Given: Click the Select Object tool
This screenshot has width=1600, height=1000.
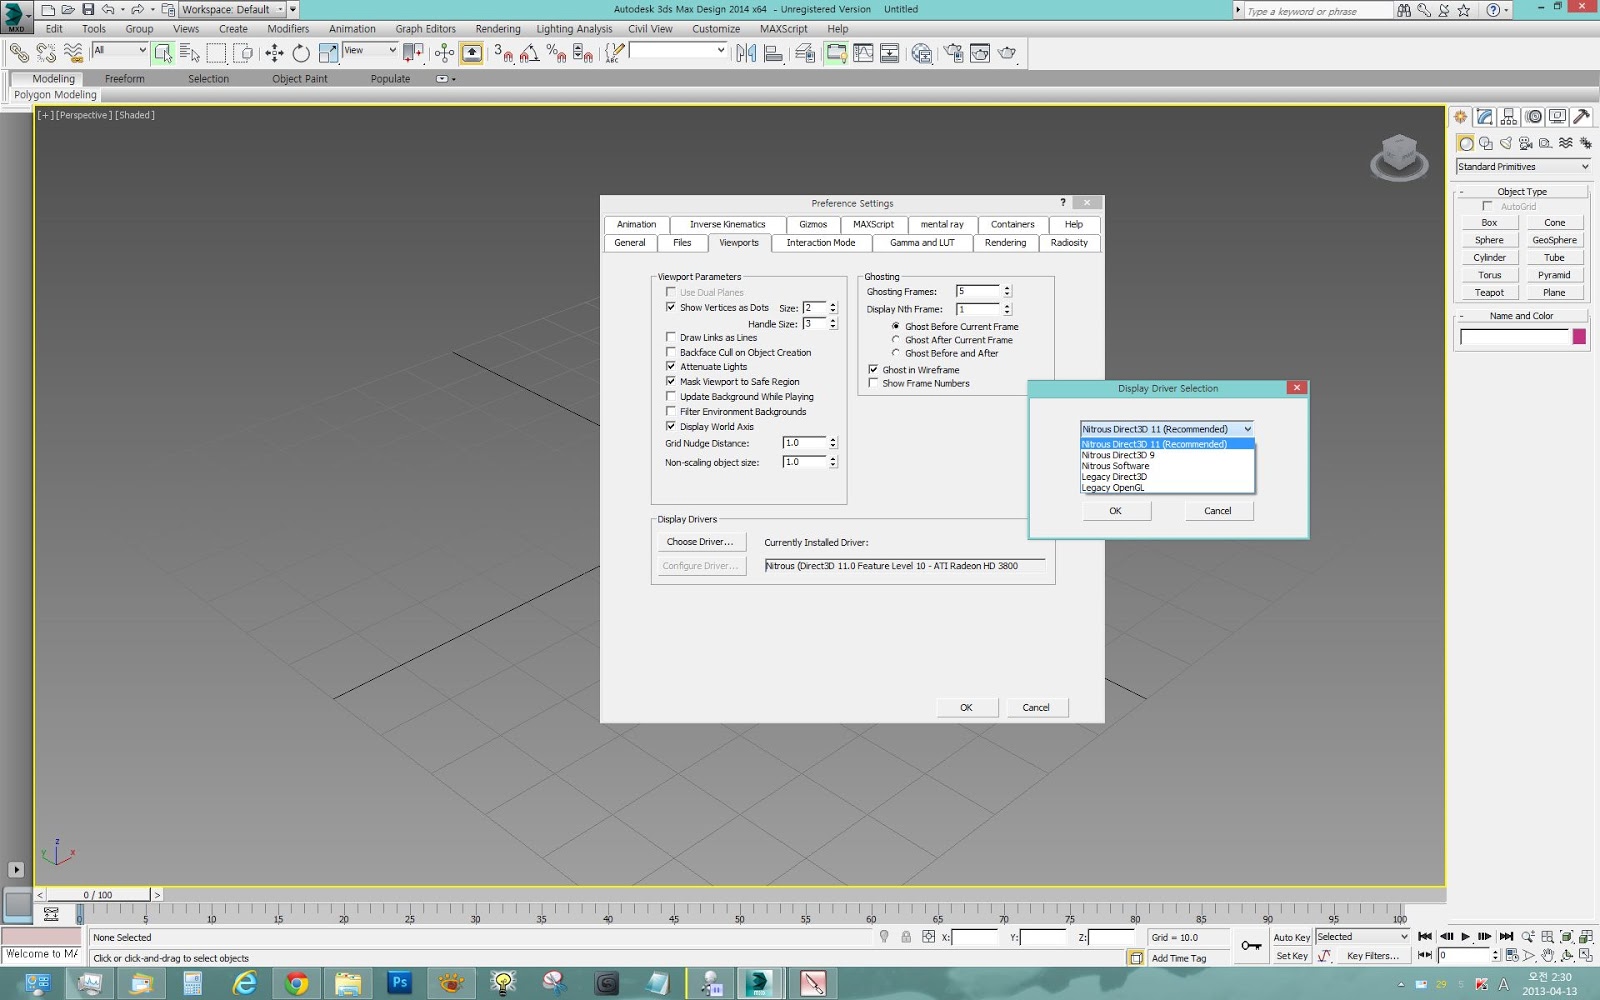Looking at the screenshot, I should click(x=163, y=53).
